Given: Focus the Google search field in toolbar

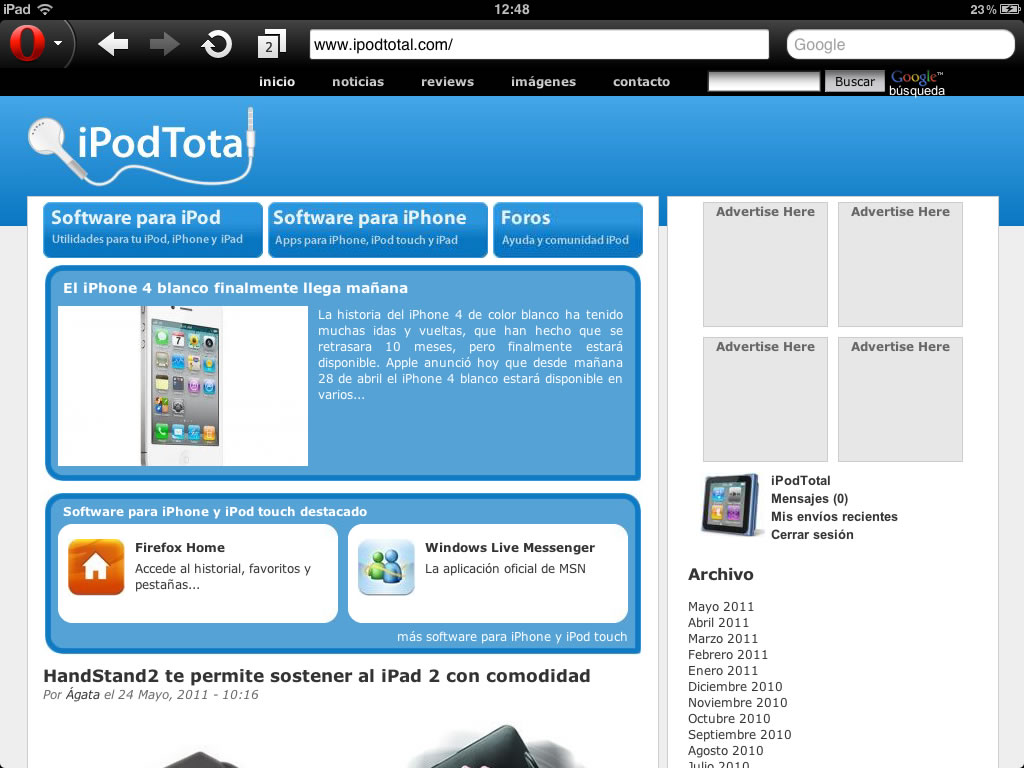Looking at the screenshot, I should coord(900,44).
